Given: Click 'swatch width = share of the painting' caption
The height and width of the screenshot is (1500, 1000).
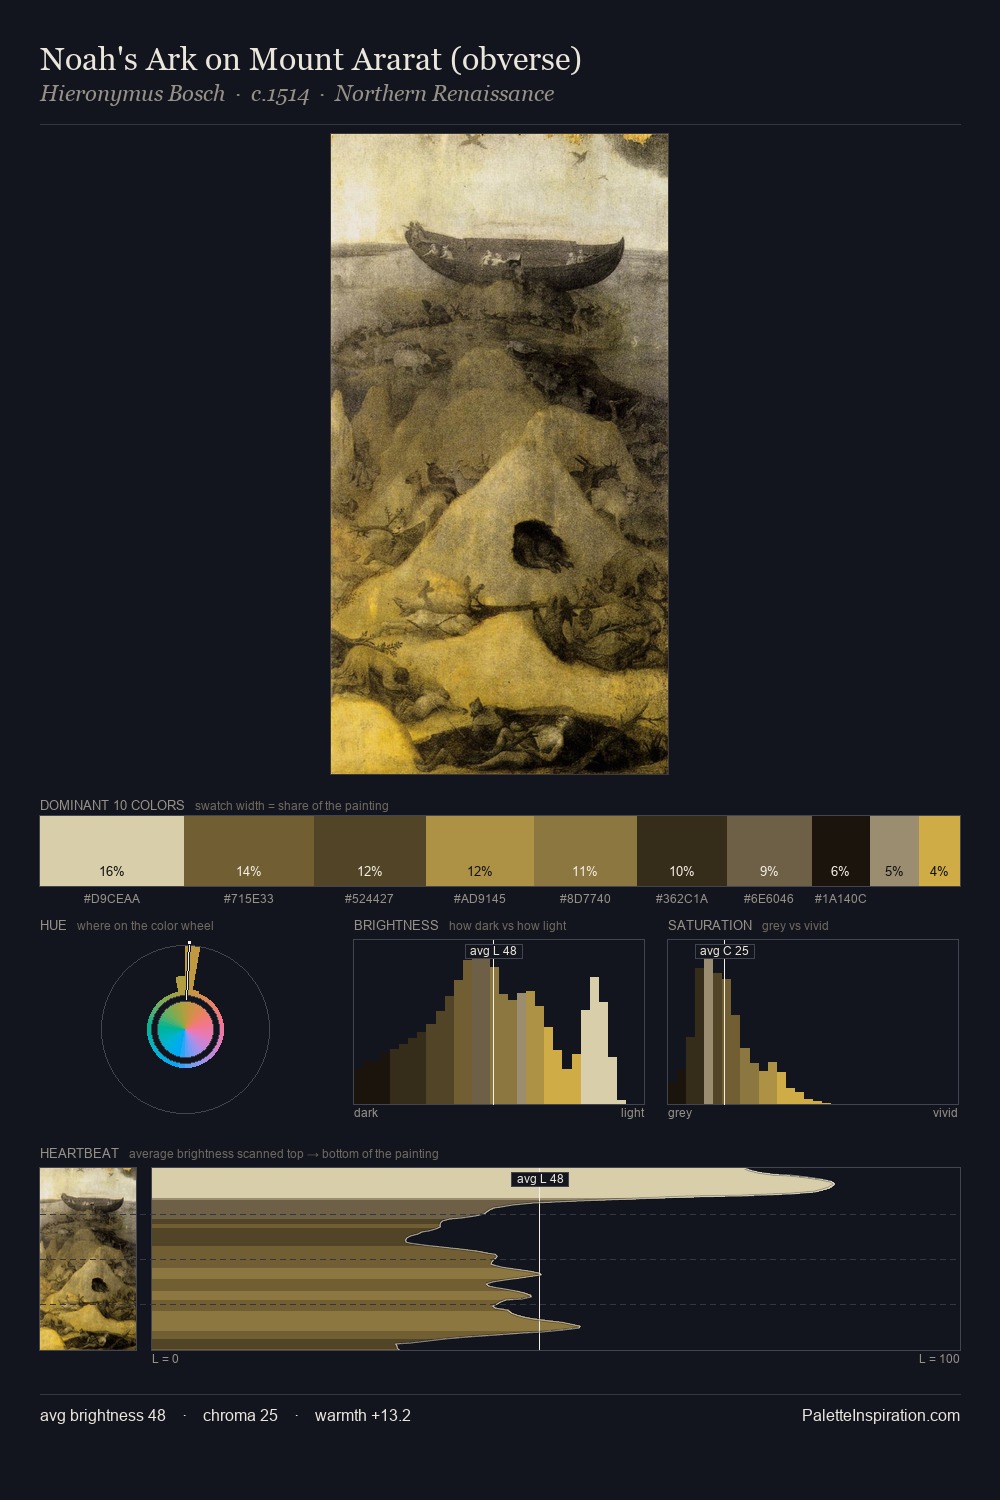Looking at the screenshot, I should [292, 806].
